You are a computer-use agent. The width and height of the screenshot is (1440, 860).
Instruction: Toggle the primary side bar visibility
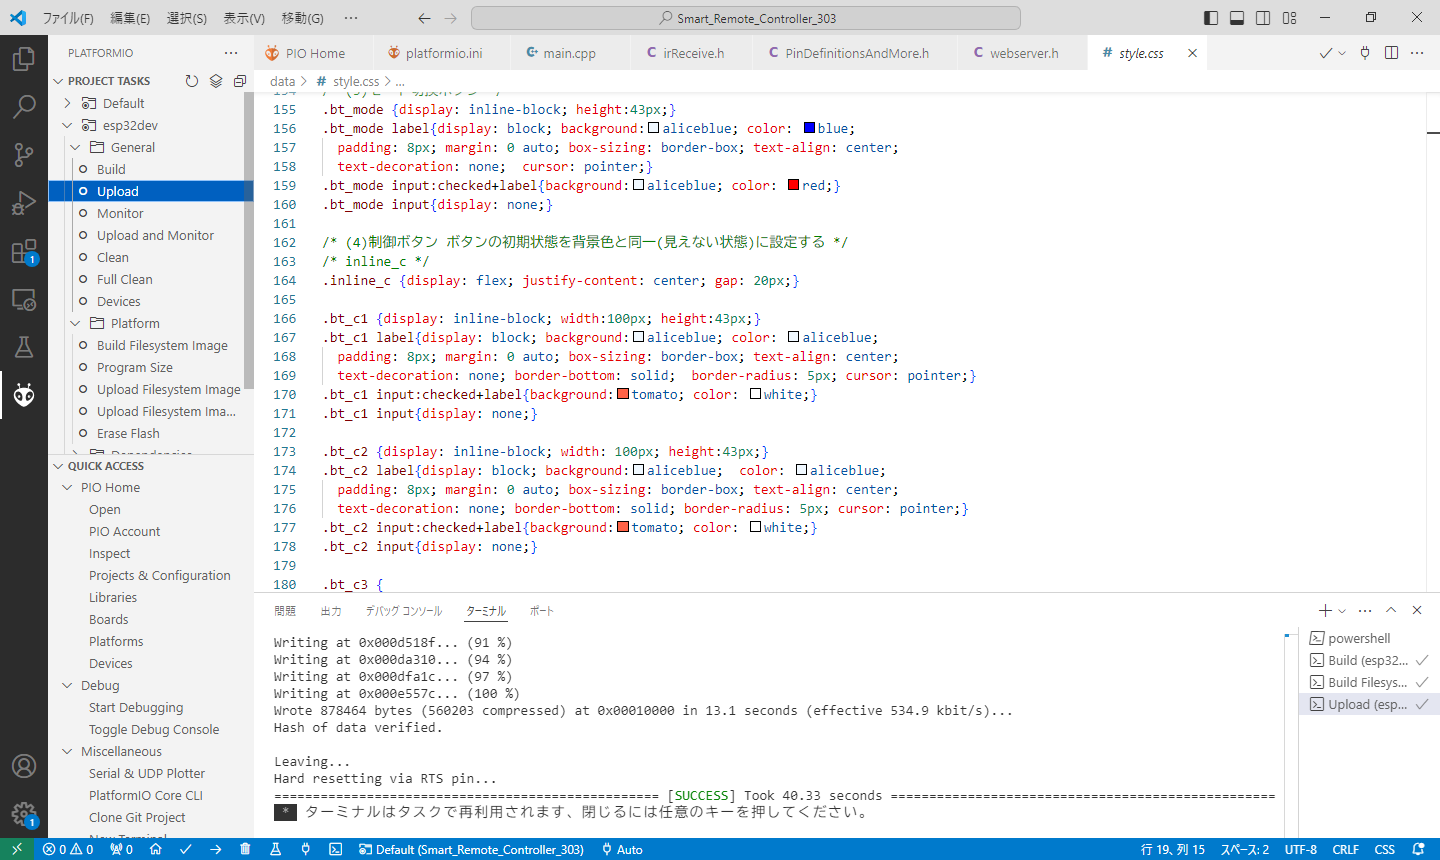[x=1211, y=18]
